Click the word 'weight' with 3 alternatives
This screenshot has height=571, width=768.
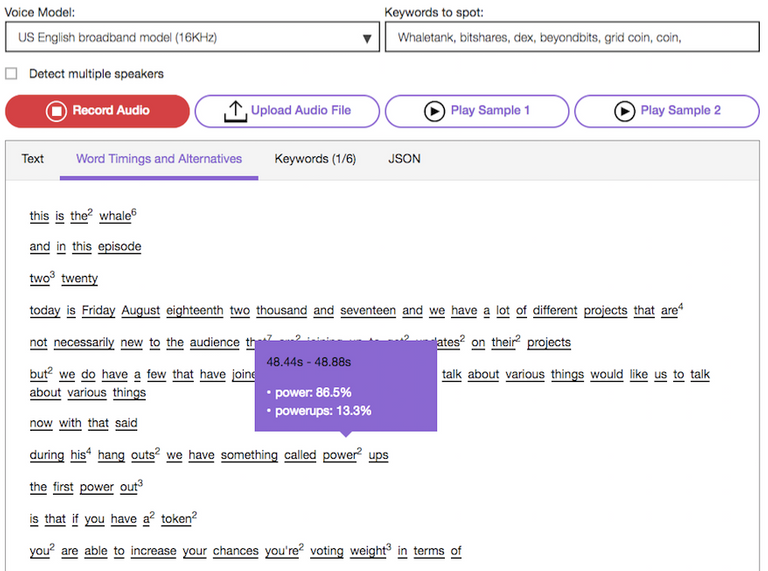370,550
